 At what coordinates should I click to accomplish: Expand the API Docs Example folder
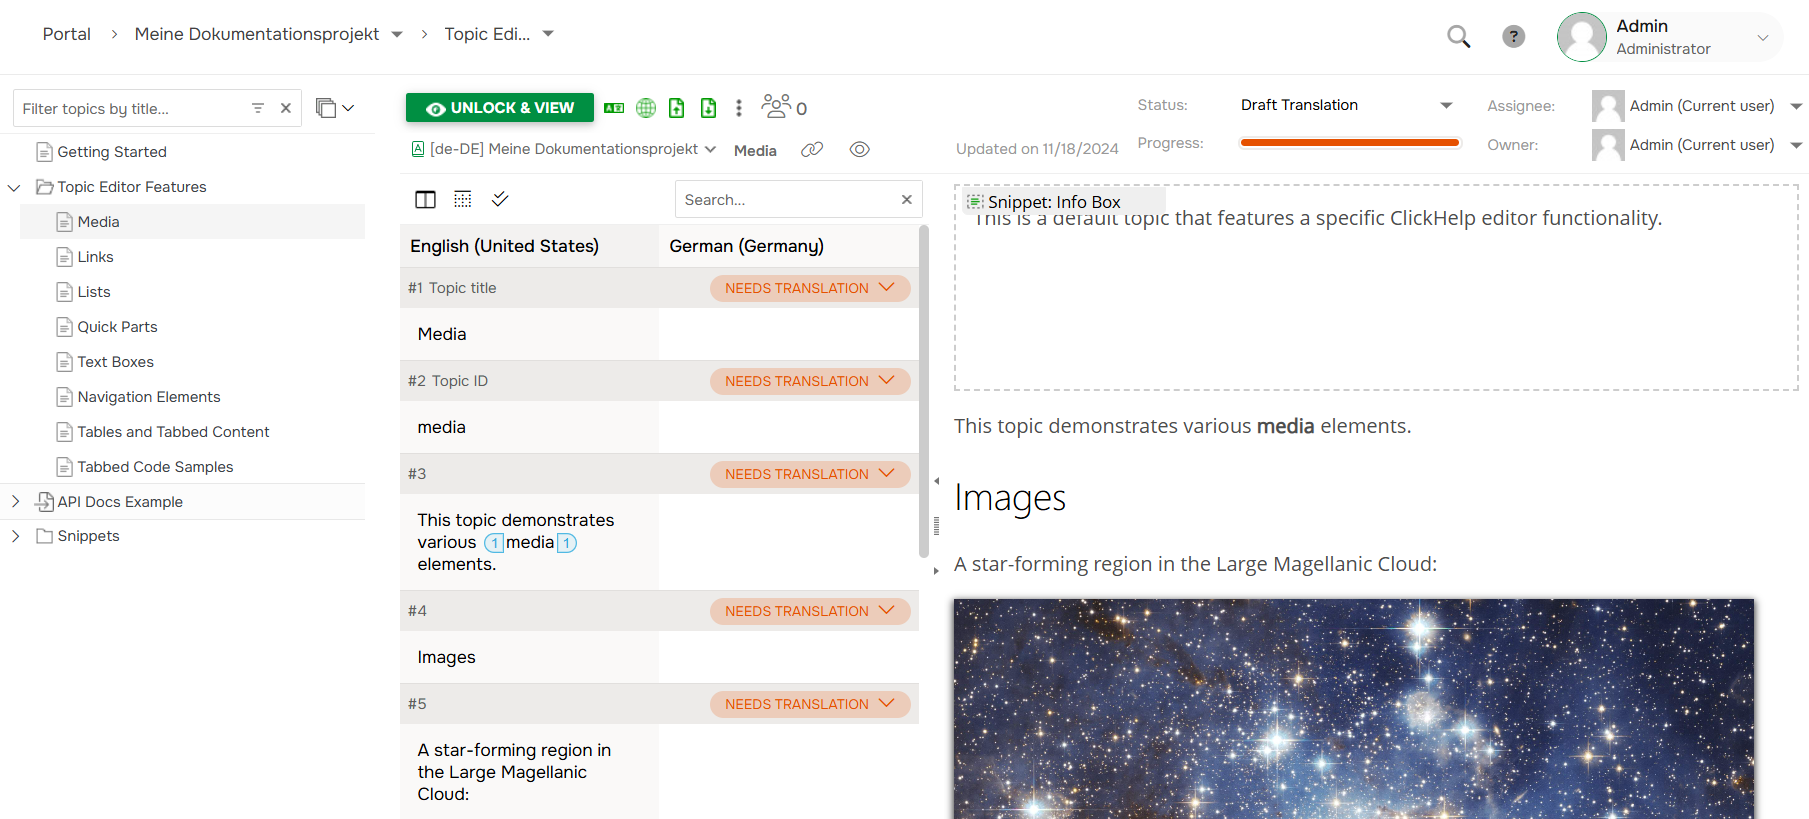15,502
